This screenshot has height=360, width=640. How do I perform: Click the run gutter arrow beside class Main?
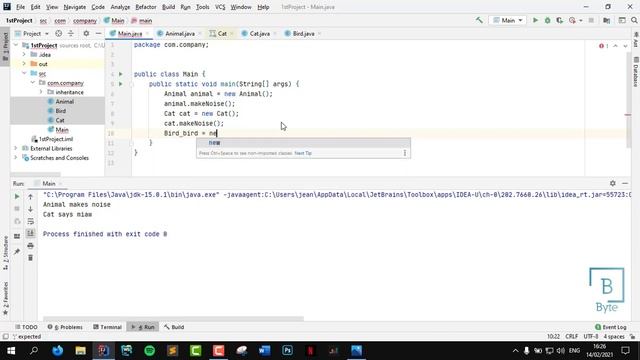click(121, 74)
